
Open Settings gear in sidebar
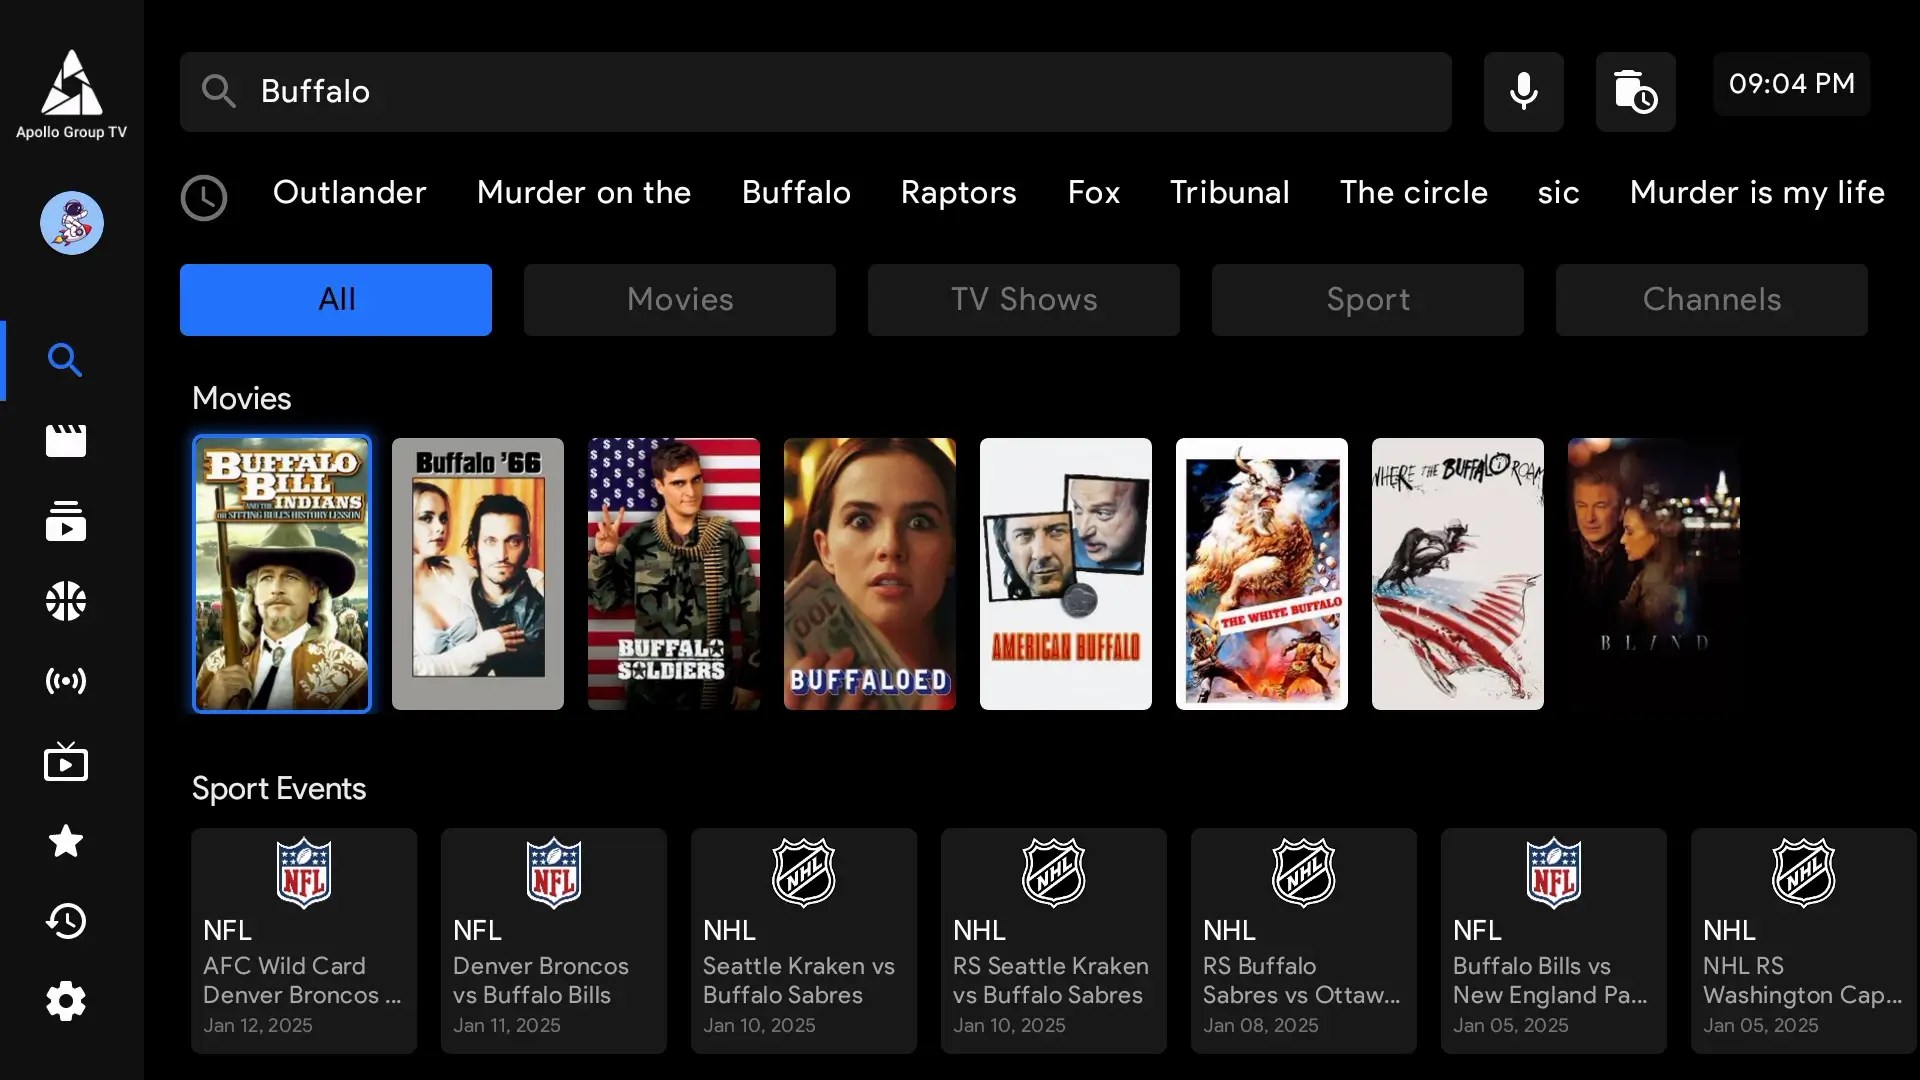pyautogui.click(x=66, y=1001)
